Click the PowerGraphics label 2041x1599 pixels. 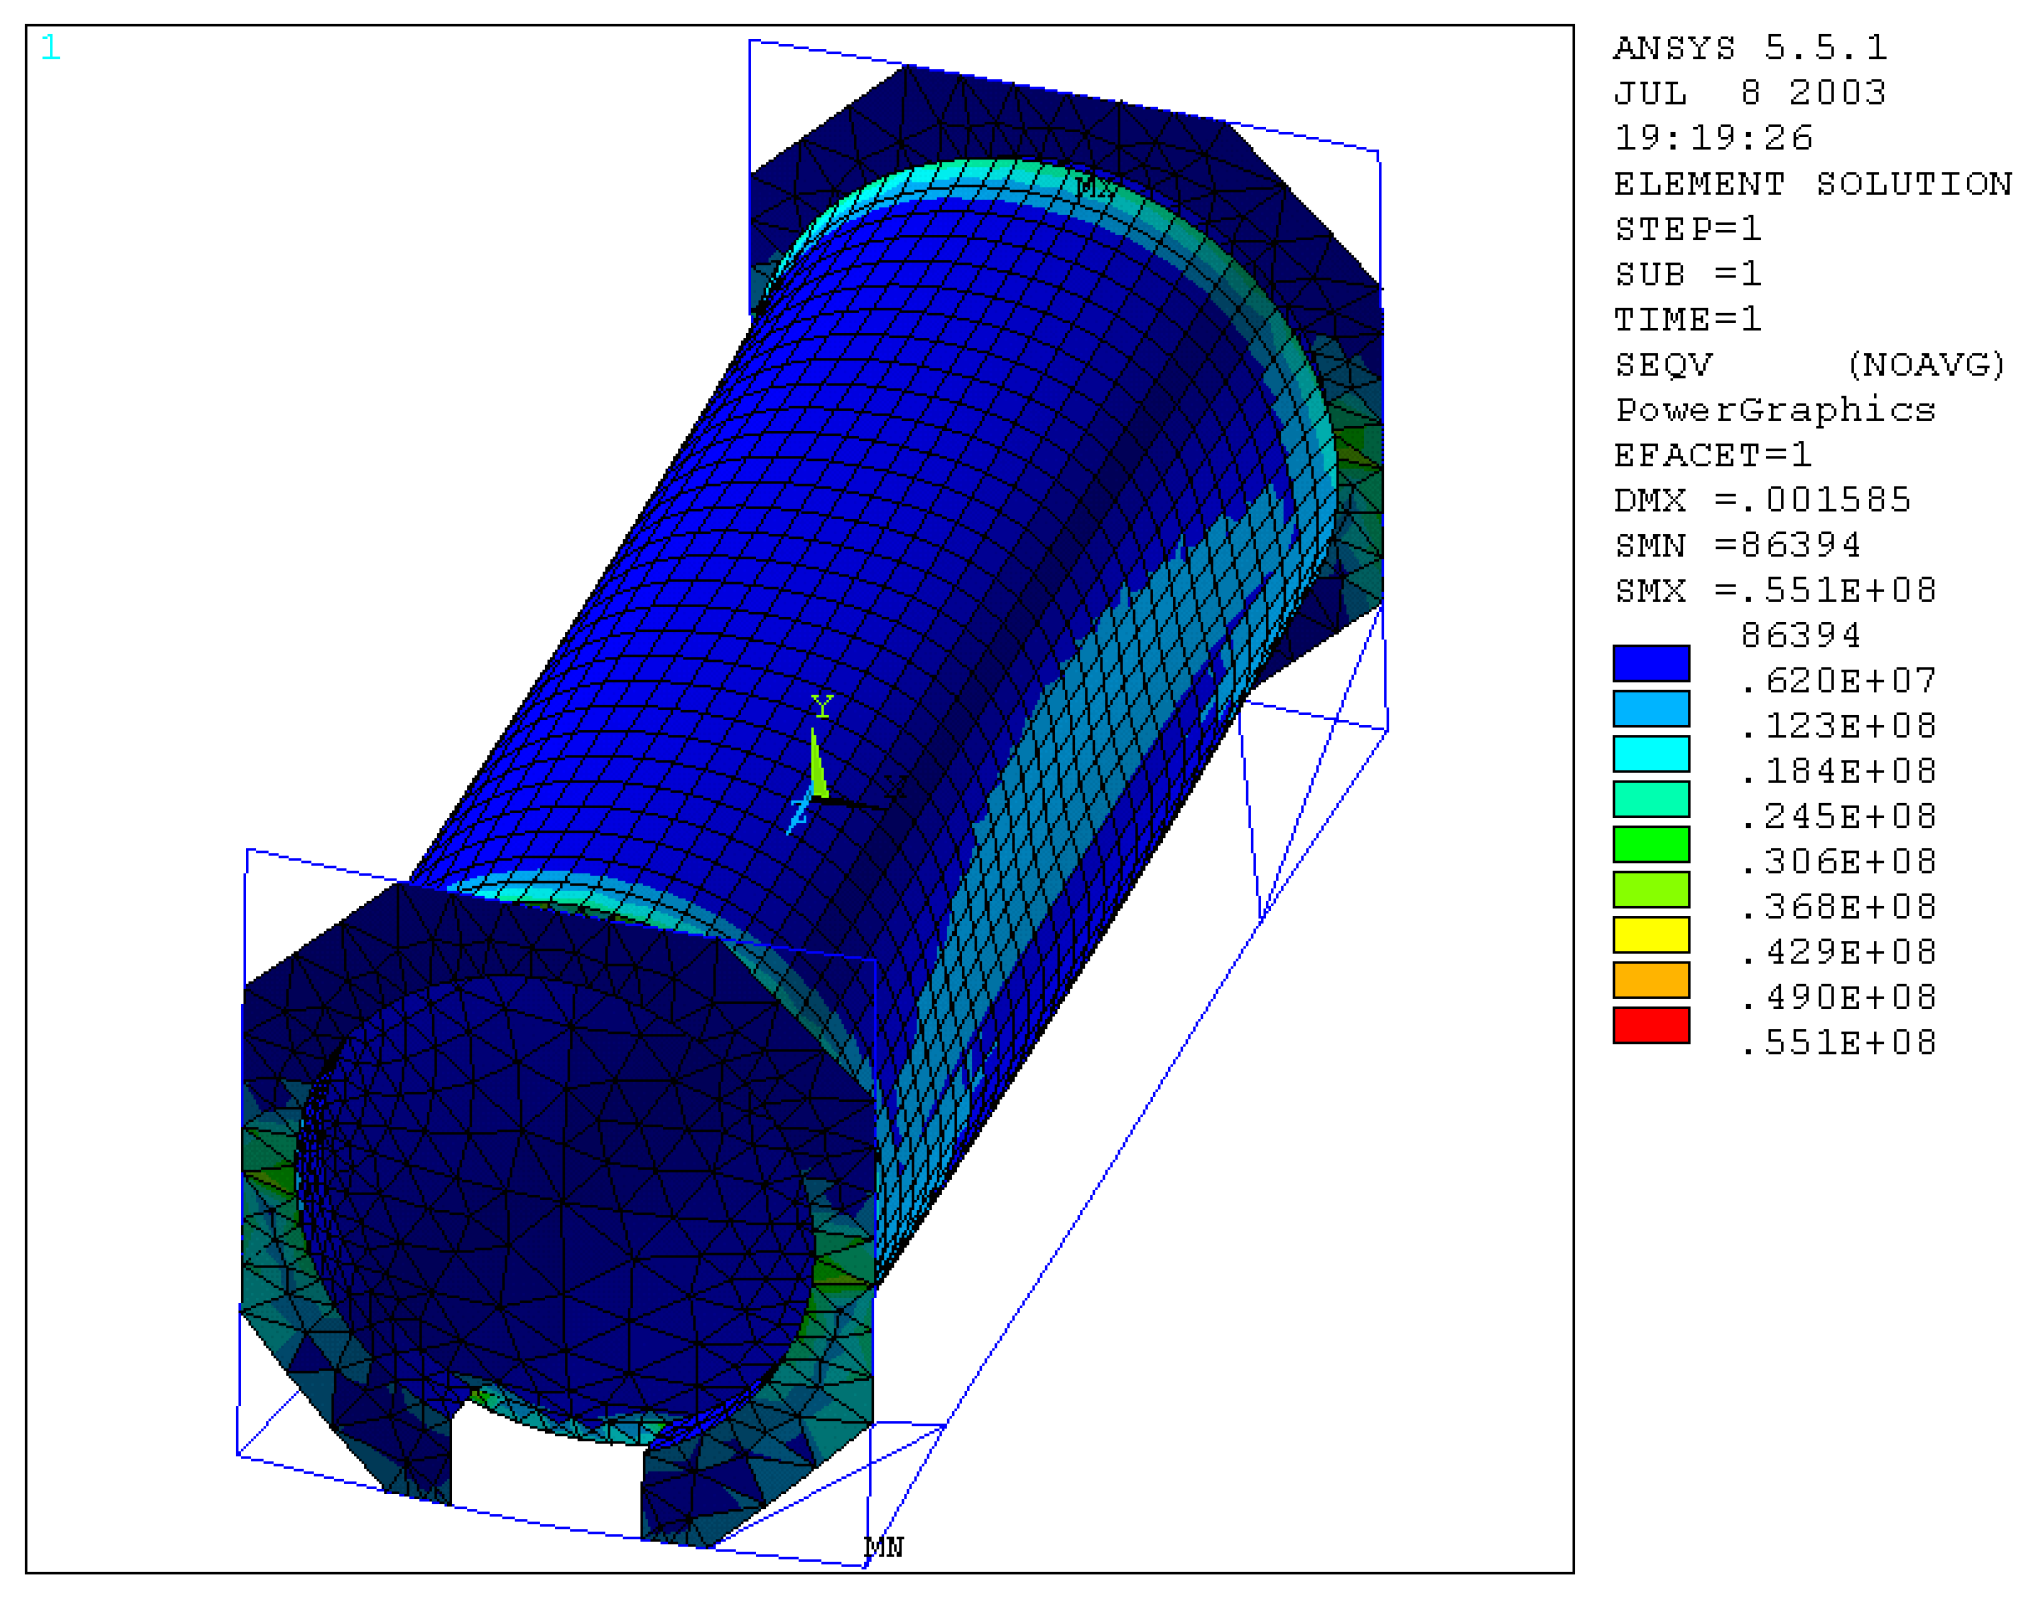[x=1775, y=410]
